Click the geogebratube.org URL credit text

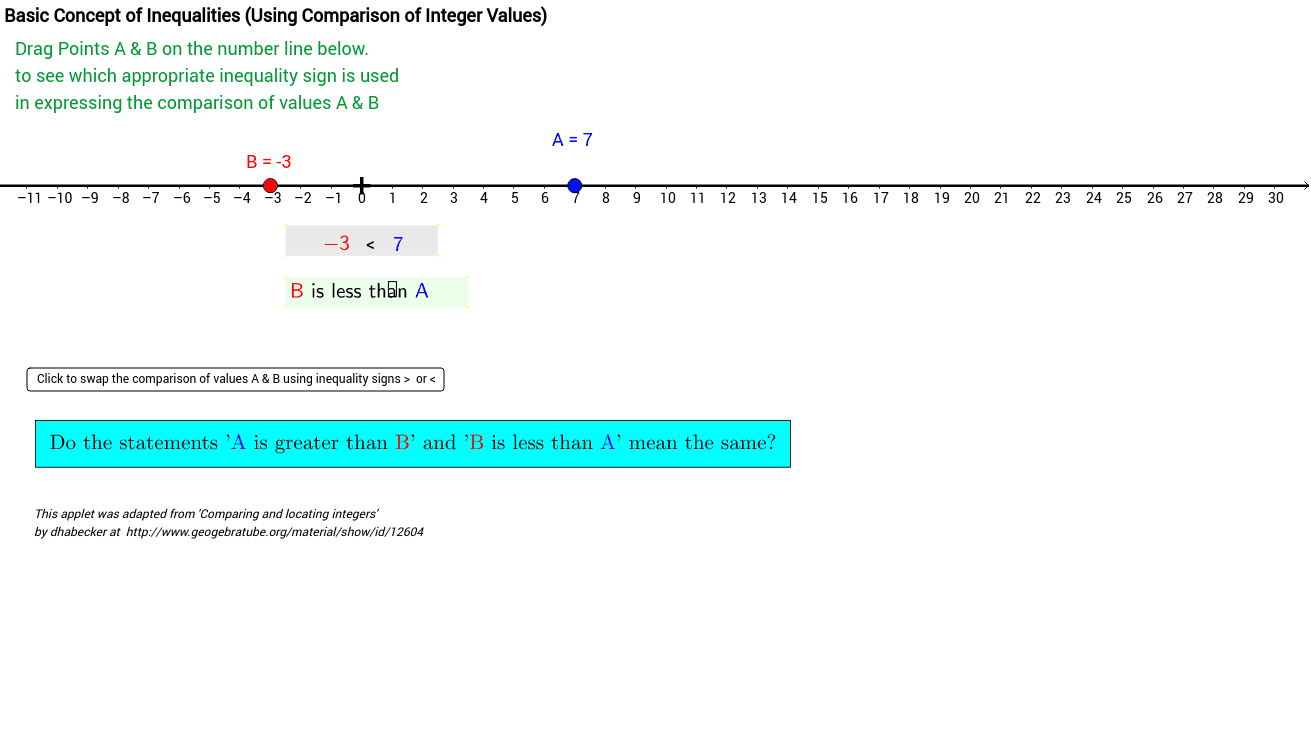[275, 532]
